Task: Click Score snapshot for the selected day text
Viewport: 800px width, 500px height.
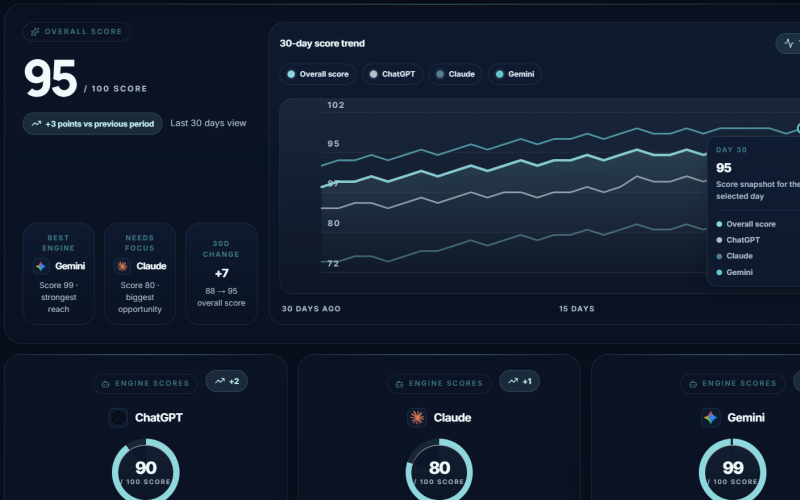Action: click(758, 190)
